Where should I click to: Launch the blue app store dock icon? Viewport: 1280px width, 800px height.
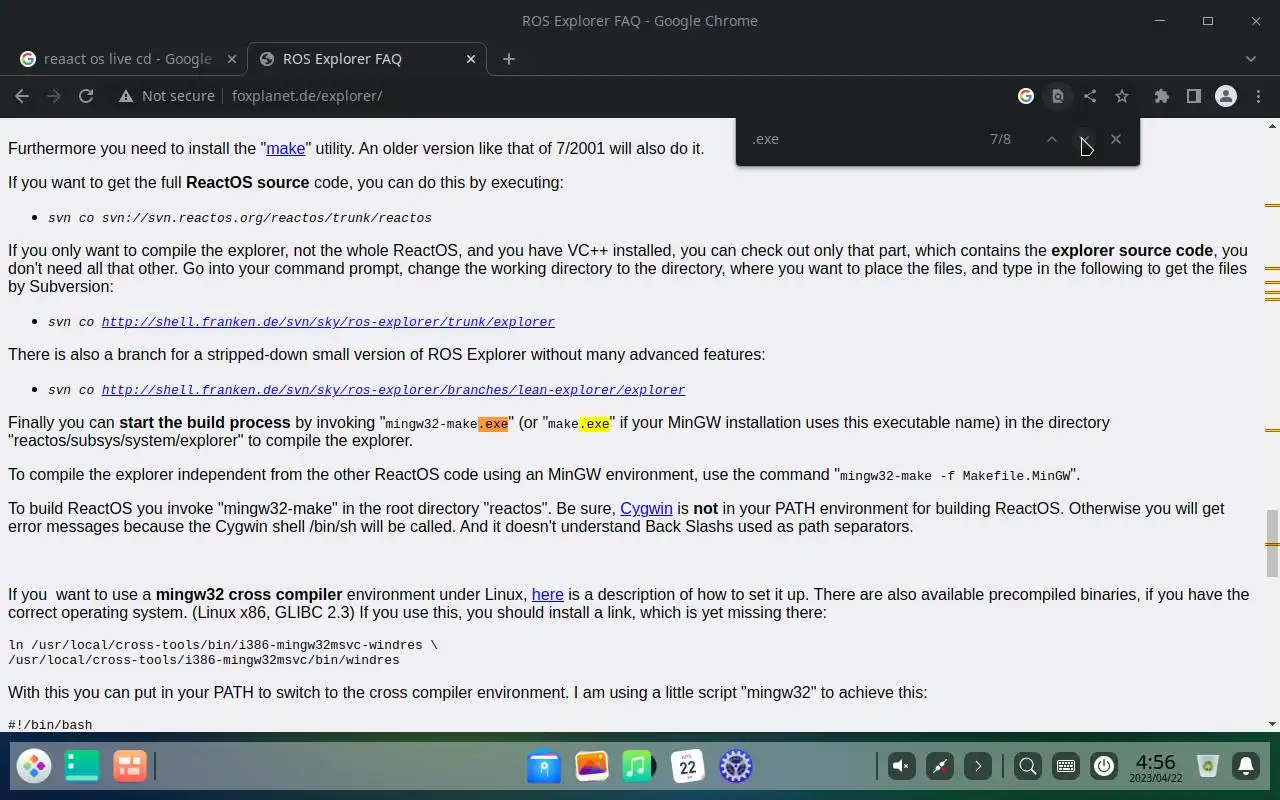click(544, 767)
